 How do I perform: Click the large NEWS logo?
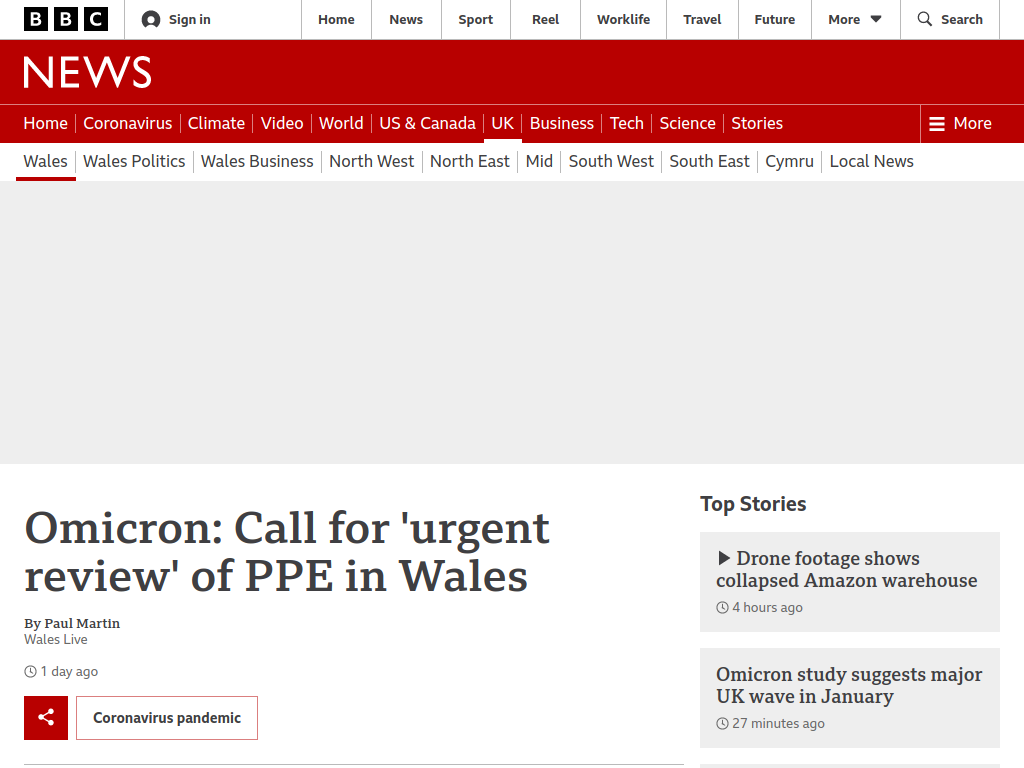click(x=88, y=72)
